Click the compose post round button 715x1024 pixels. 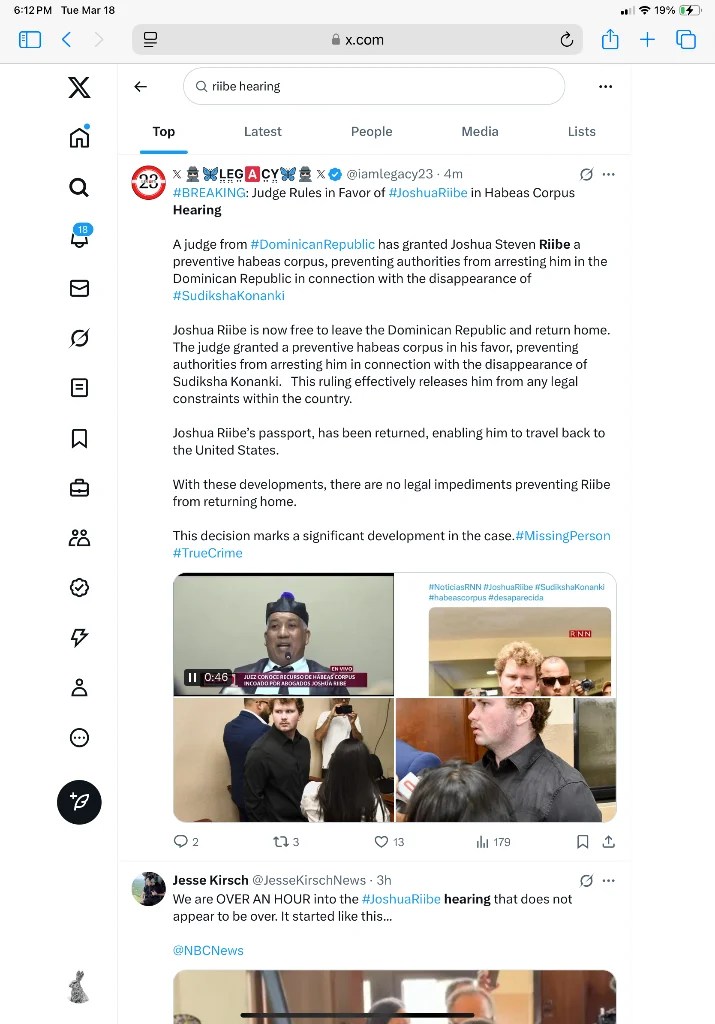tap(79, 802)
